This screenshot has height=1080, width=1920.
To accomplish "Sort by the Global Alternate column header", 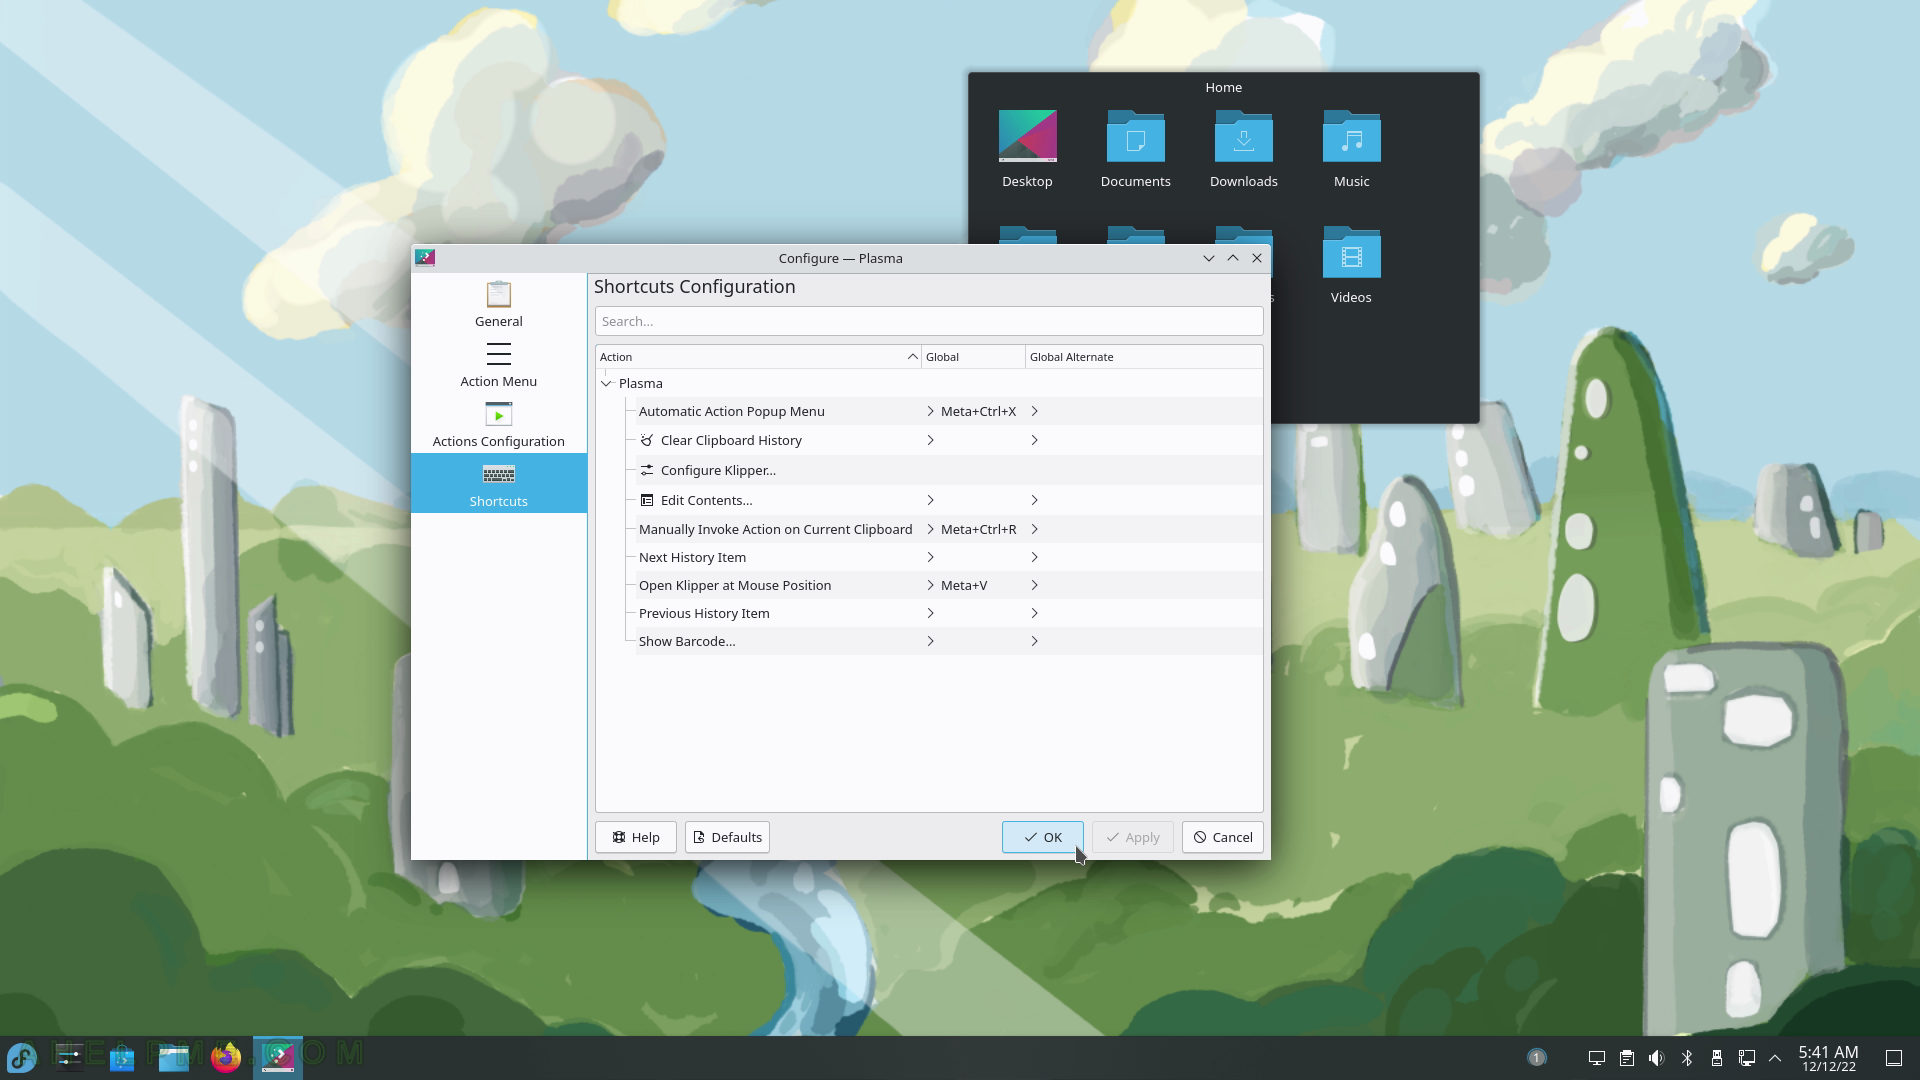I will [x=1144, y=357].
